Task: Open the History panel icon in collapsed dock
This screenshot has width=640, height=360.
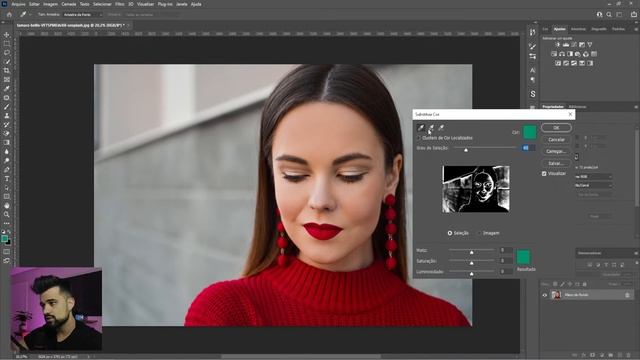Action: click(x=533, y=32)
